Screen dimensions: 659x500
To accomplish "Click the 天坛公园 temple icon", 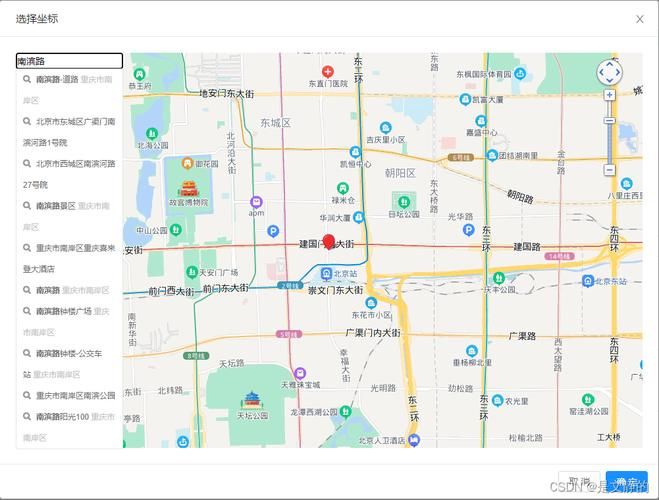I will point(251,400).
